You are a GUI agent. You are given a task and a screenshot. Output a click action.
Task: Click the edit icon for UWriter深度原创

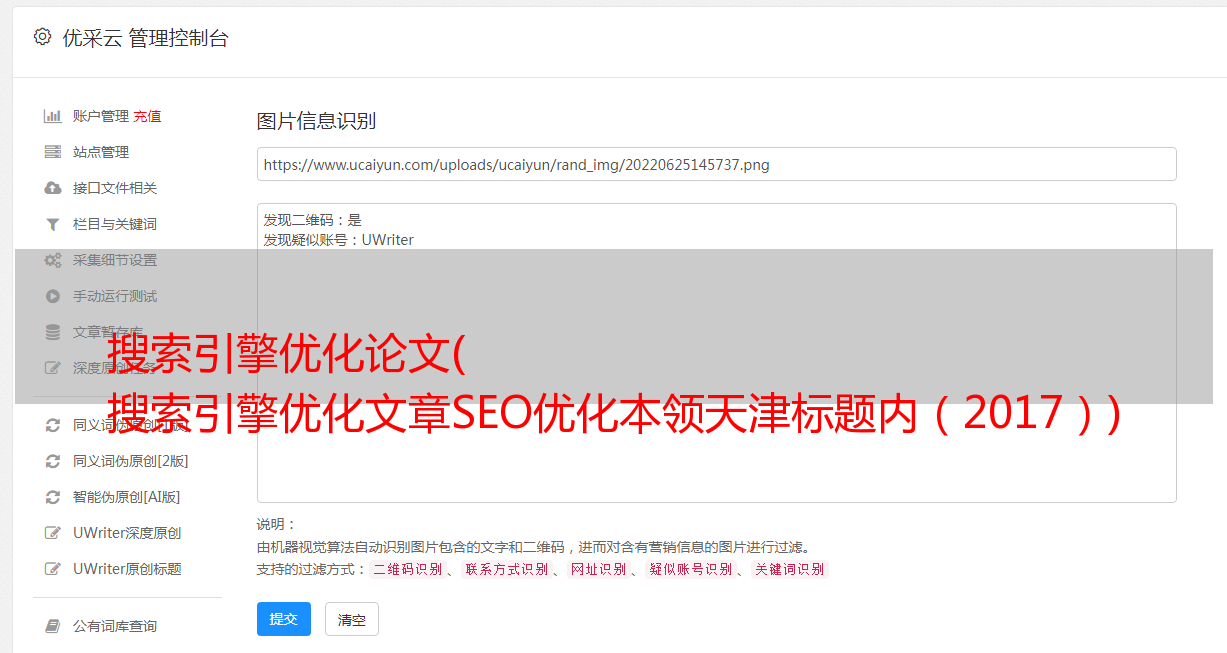pos(53,533)
